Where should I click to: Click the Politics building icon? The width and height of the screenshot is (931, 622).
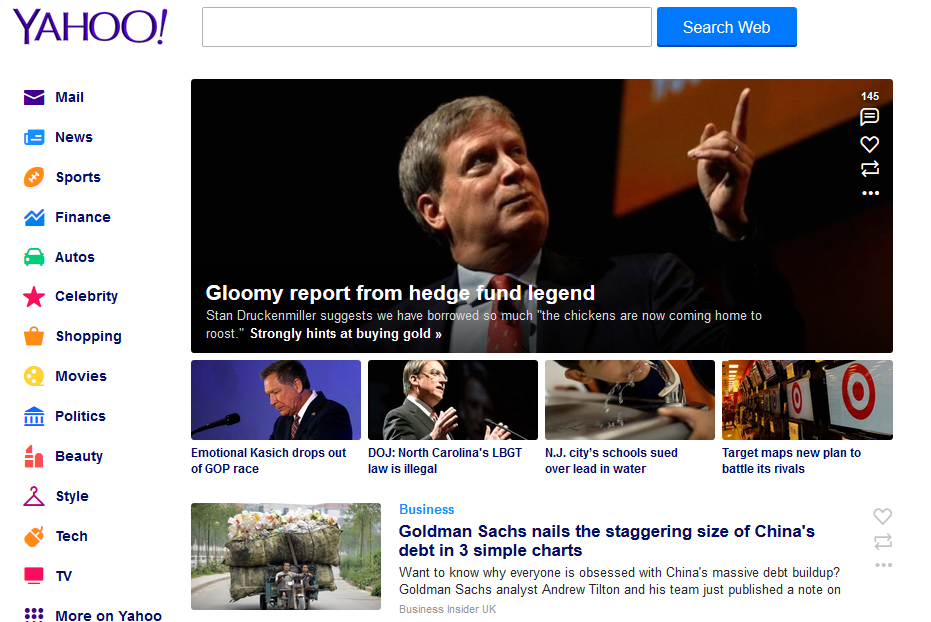click(34, 416)
